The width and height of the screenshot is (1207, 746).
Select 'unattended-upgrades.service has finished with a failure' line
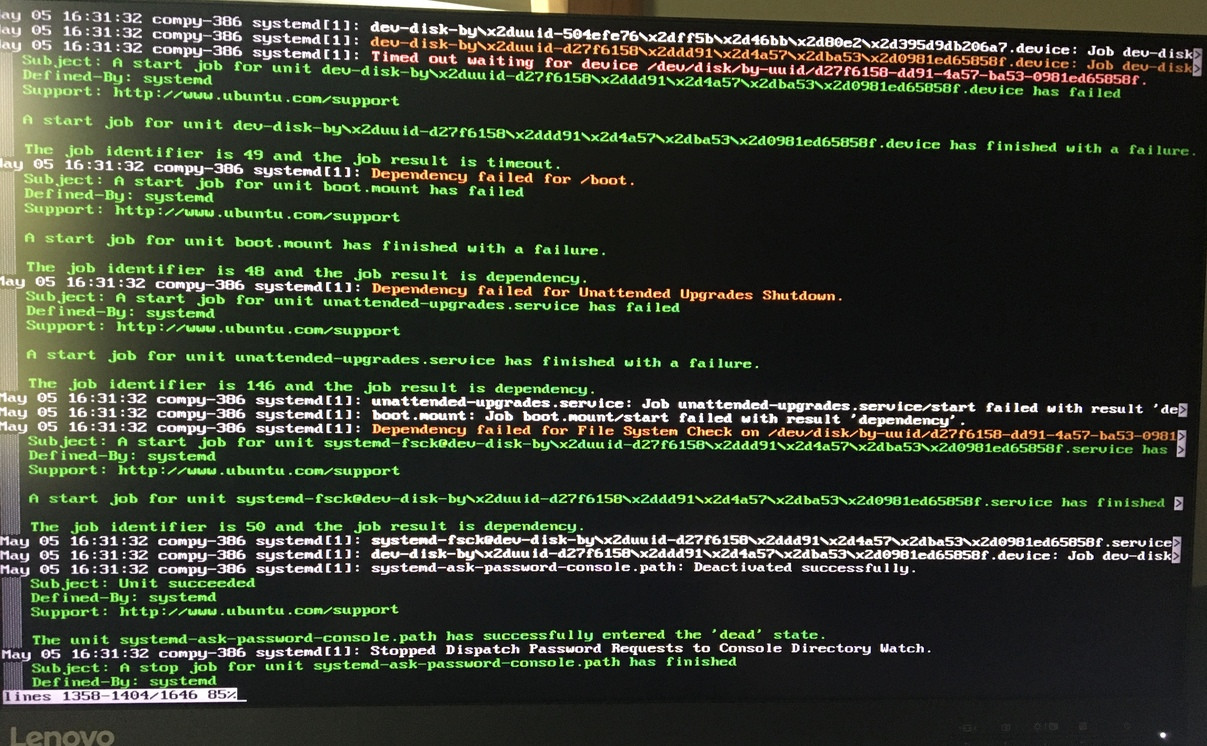[392, 358]
